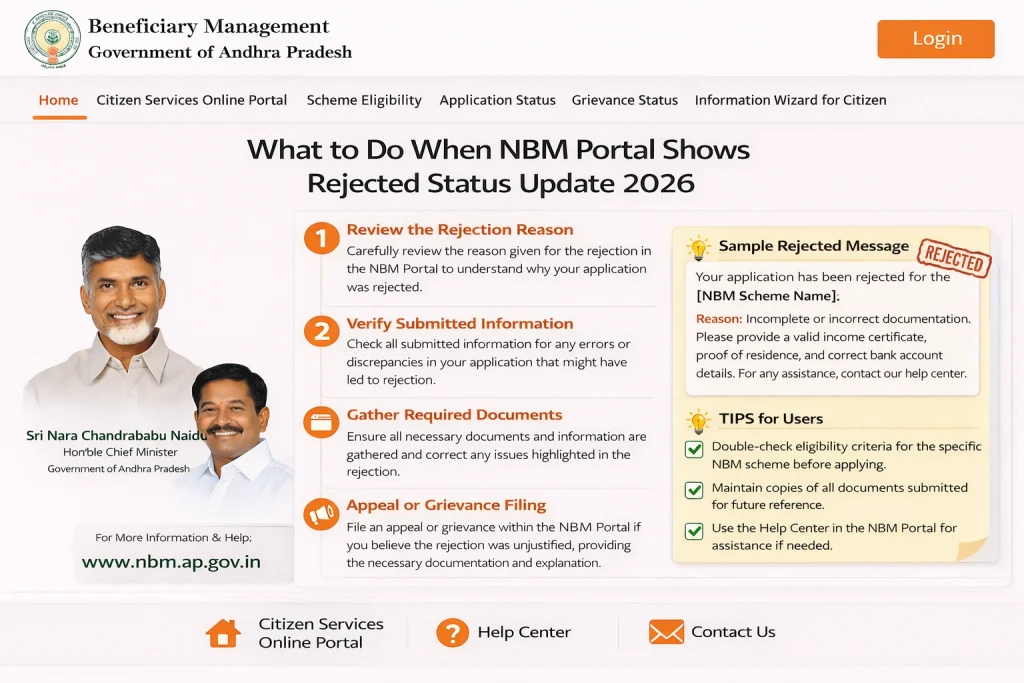Viewport: 1024px width, 683px height.
Task: Click the Verify Submitted Information heading
Action: point(460,323)
